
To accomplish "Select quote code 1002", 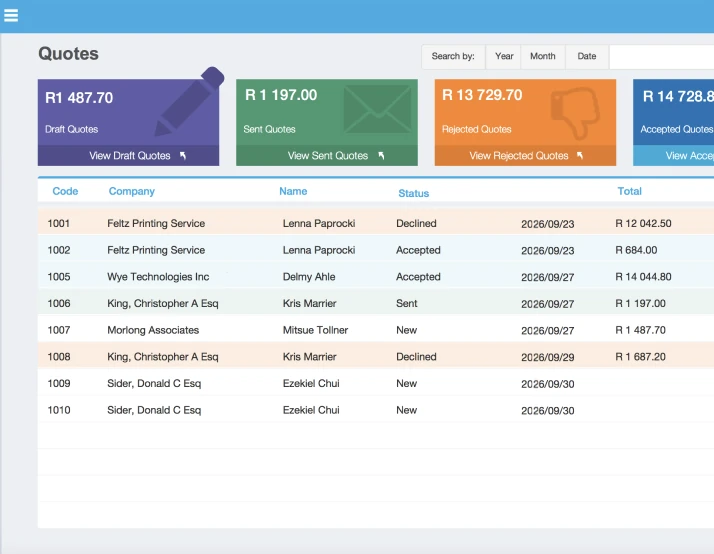I will (59, 250).
